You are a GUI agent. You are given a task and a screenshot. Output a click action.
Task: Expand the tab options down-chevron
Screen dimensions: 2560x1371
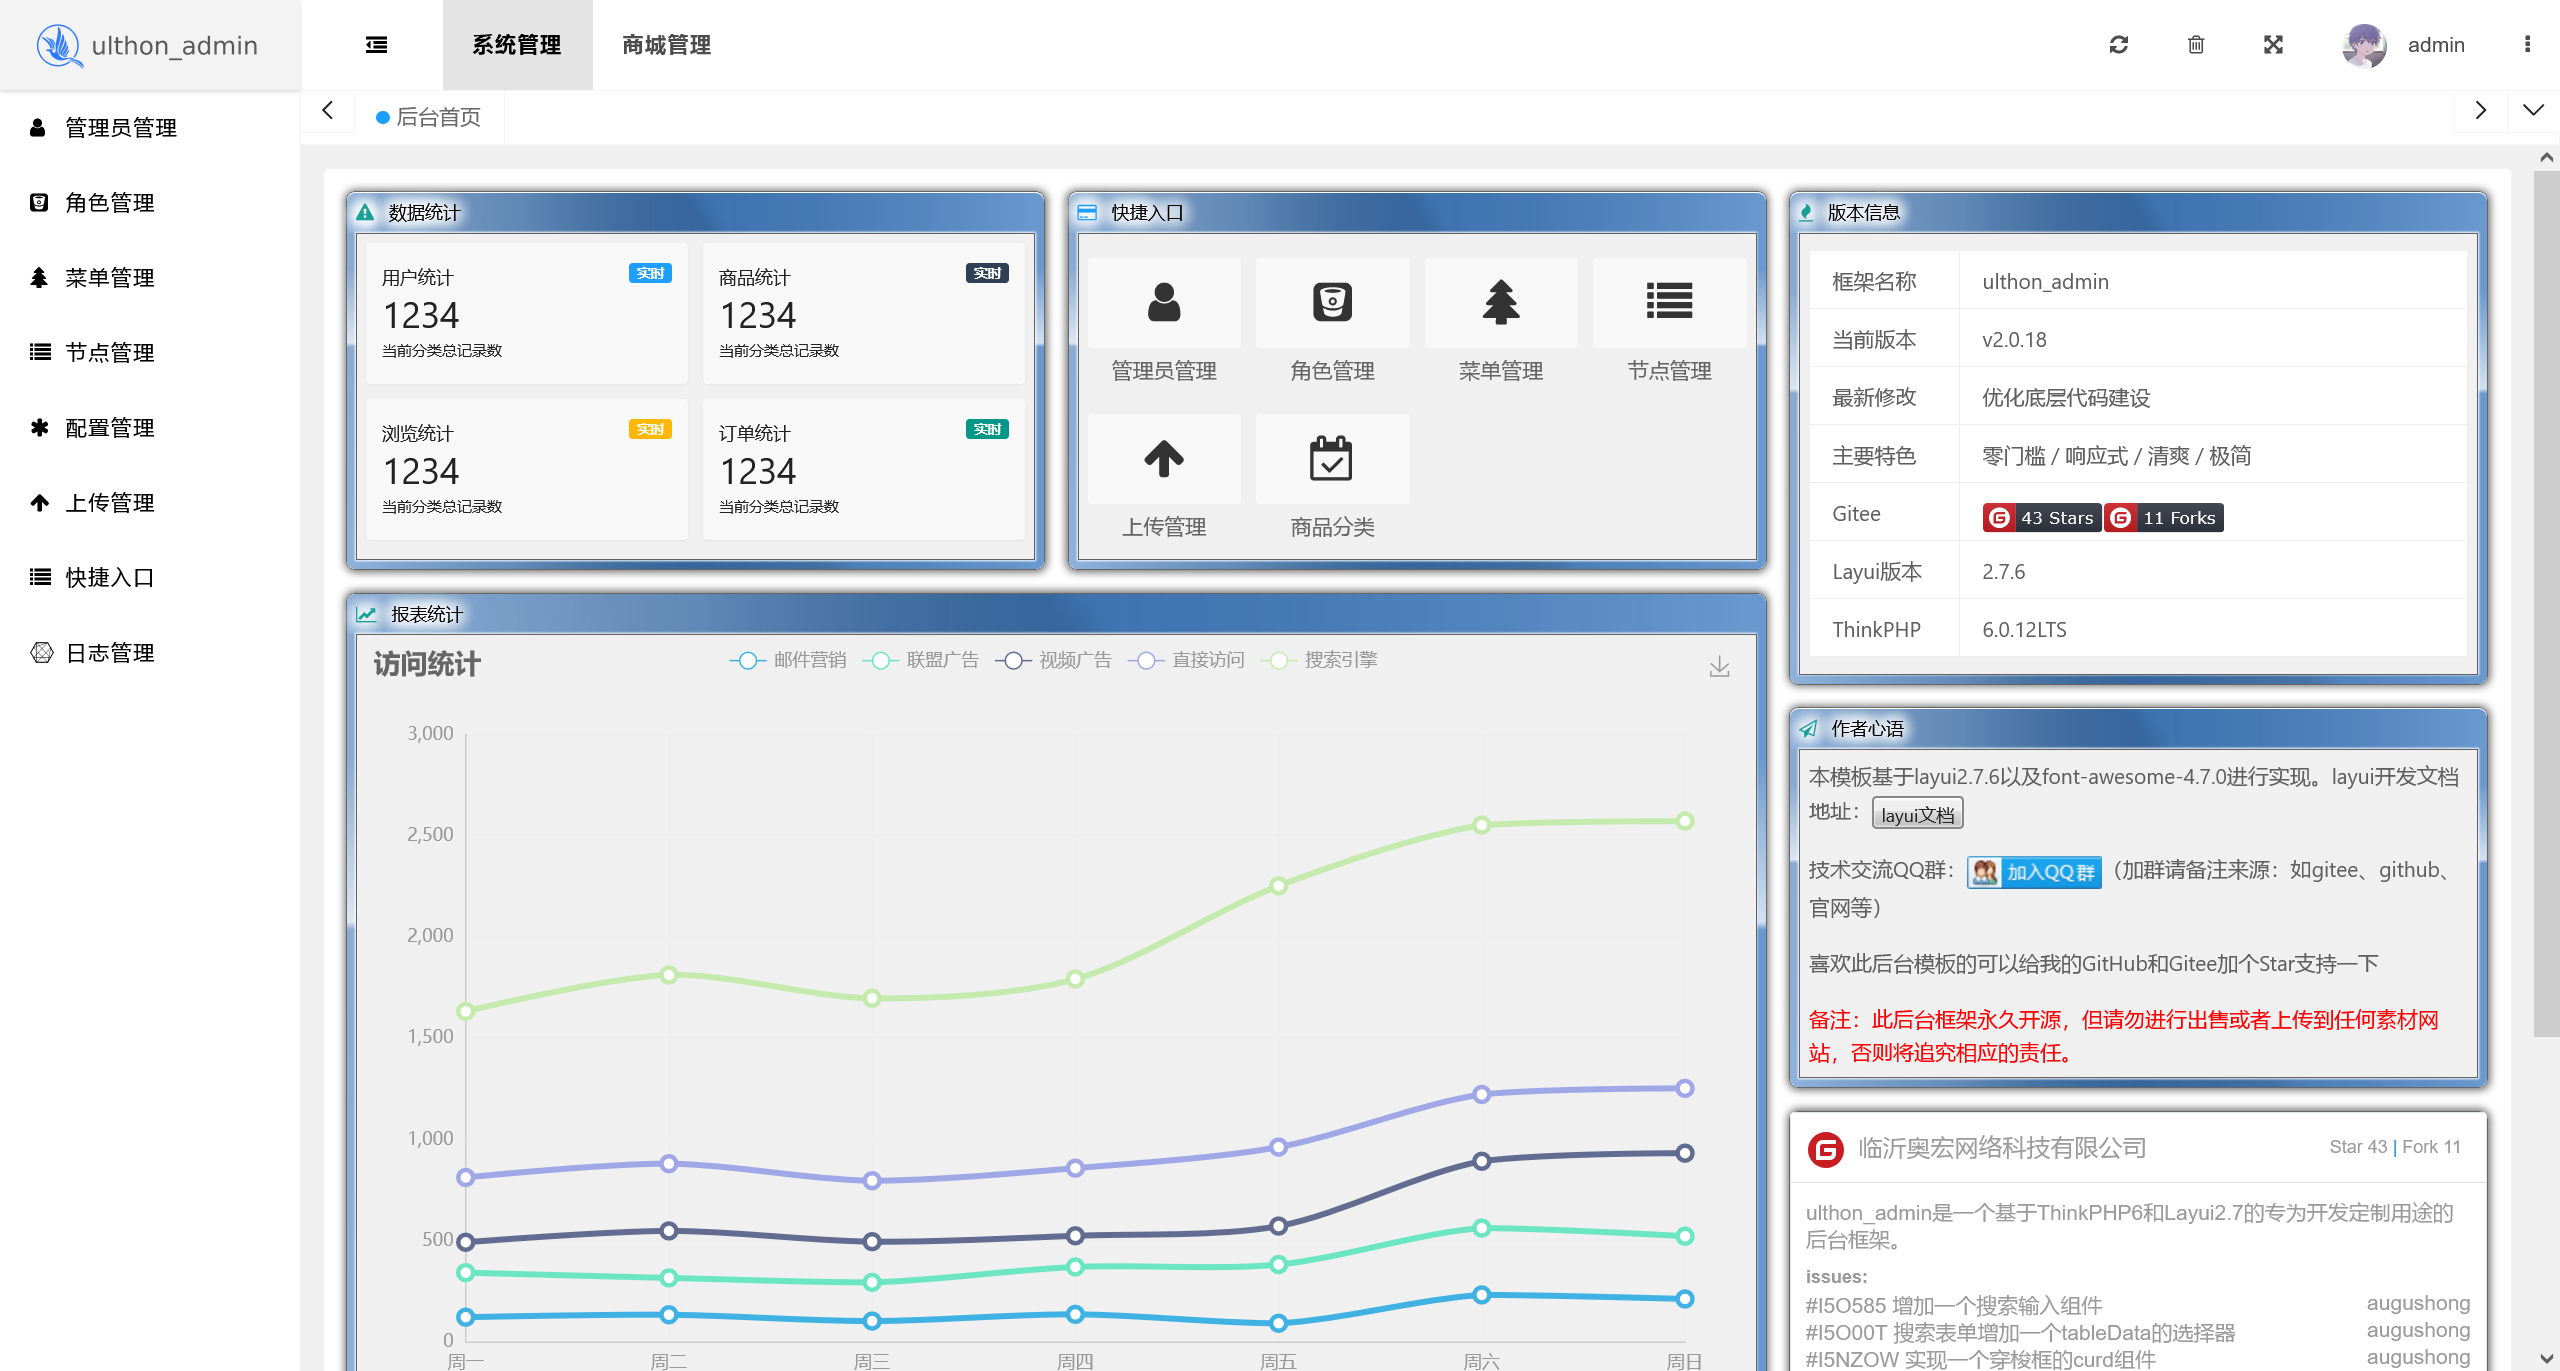[x=2533, y=110]
